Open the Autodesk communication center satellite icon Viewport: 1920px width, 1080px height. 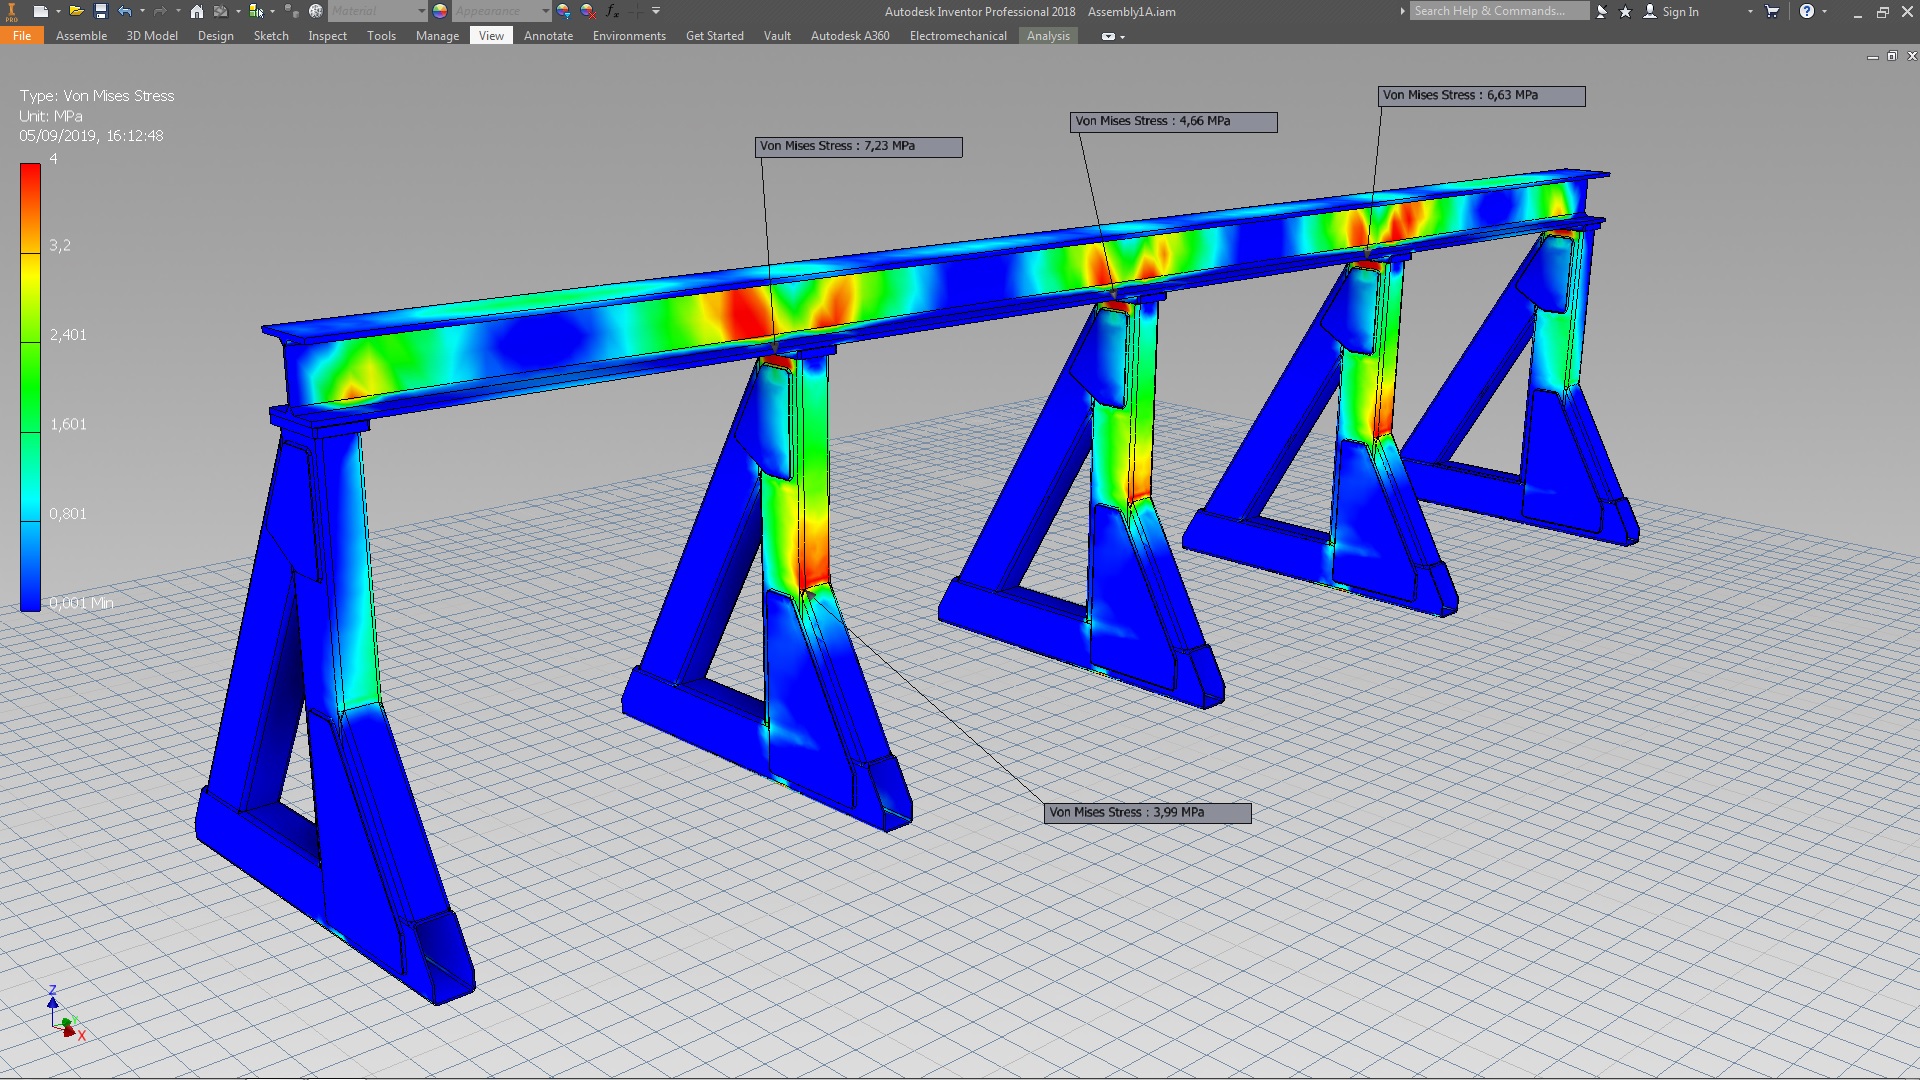pyautogui.click(x=1602, y=11)
